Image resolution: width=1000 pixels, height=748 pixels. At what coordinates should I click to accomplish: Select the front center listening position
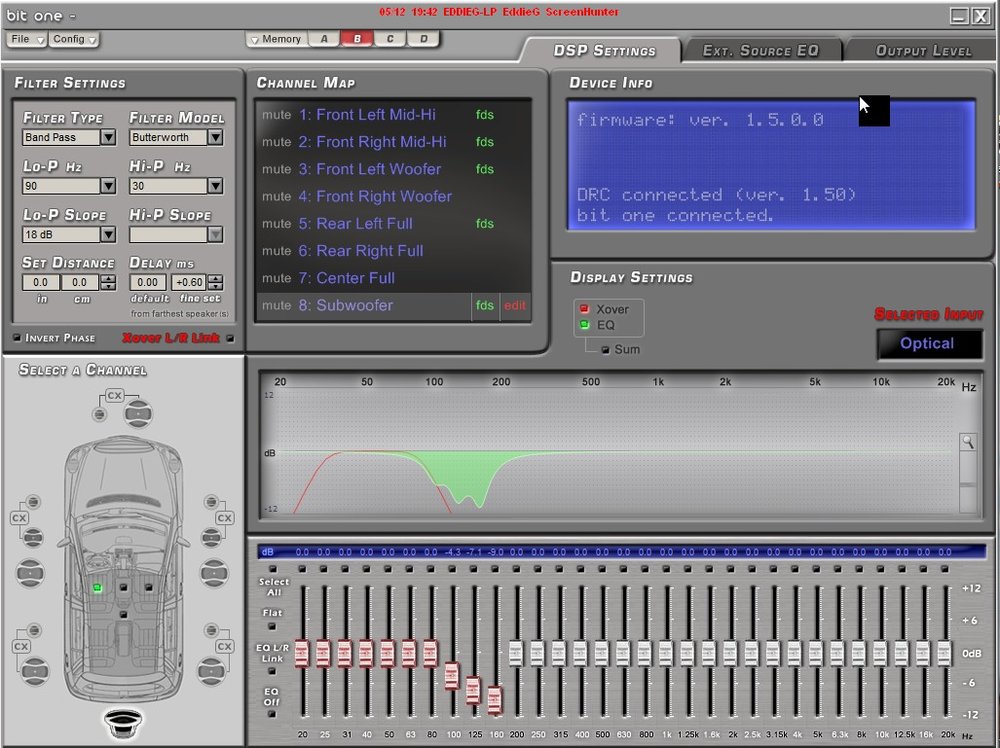[123, 587]
